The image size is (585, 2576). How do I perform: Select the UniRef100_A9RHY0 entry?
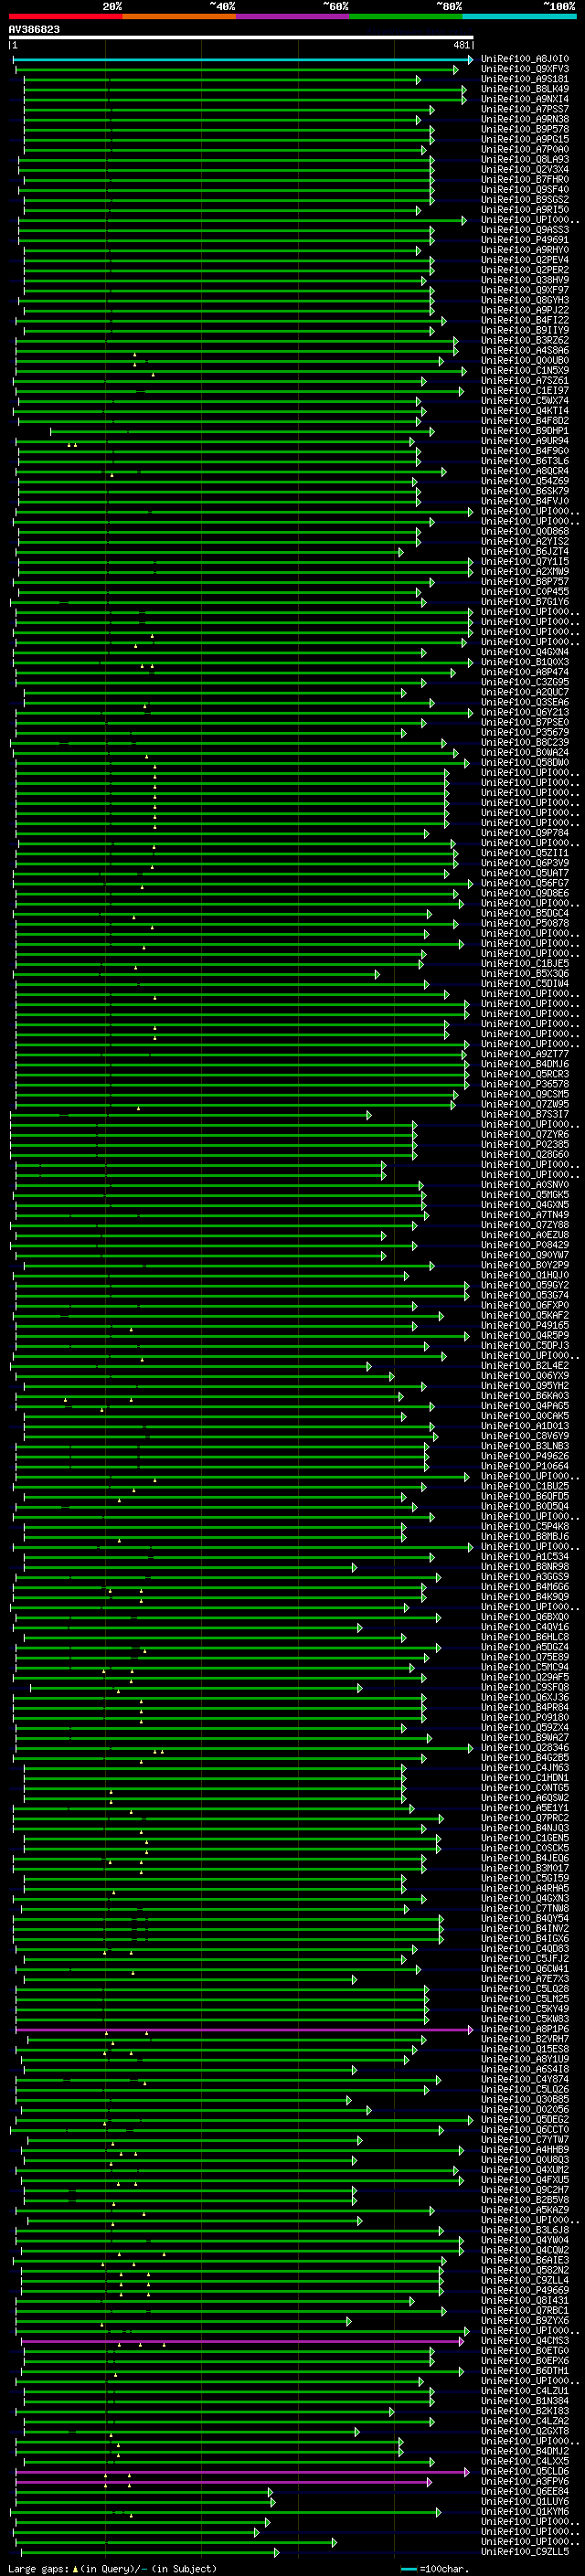(525, 250)
